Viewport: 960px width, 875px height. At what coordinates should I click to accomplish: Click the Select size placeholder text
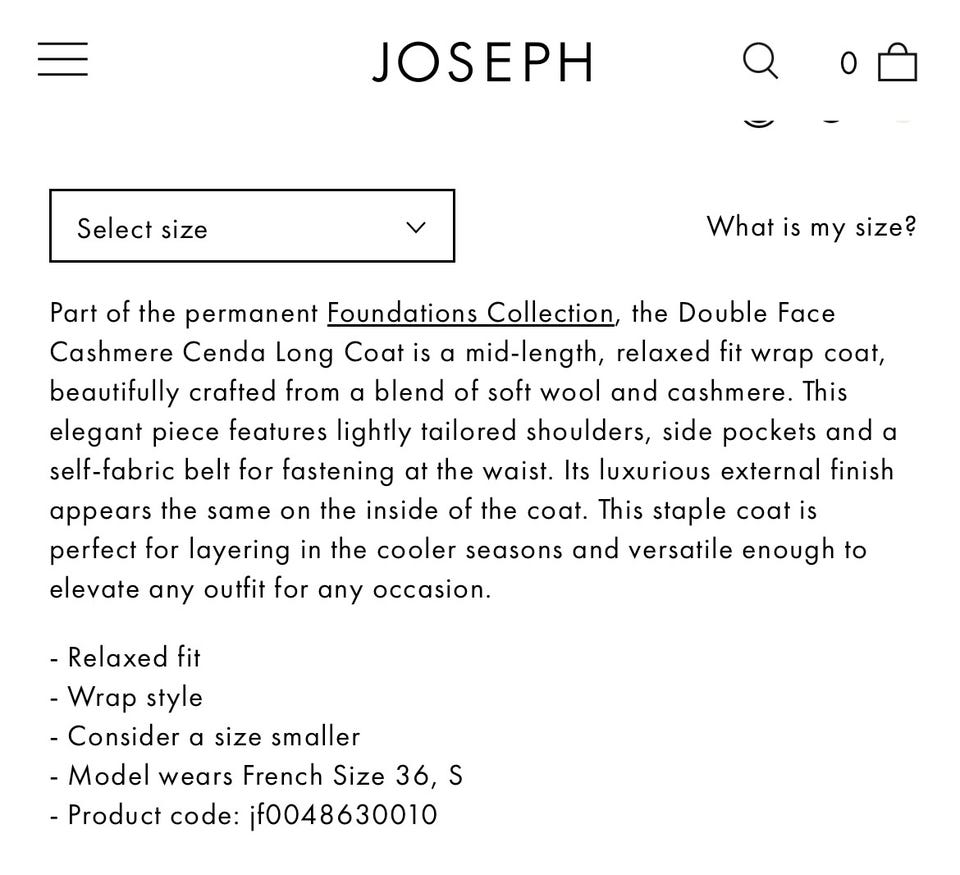coord(142,229)
